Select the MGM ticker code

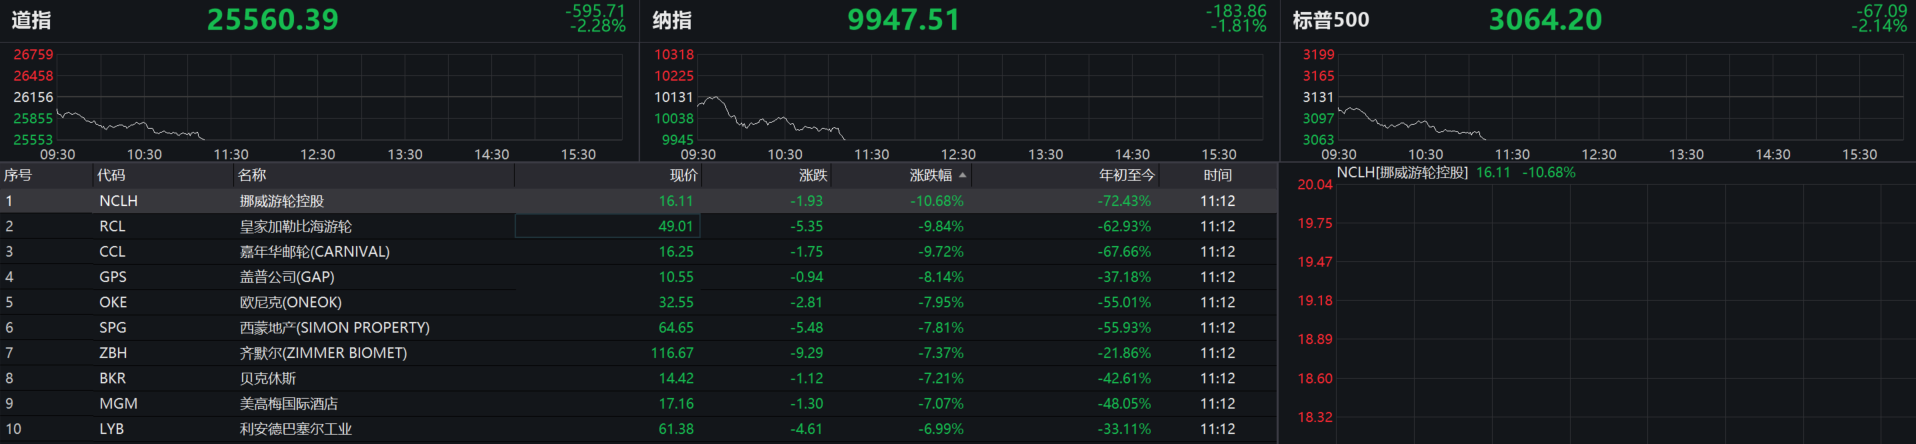pos(118,404)
